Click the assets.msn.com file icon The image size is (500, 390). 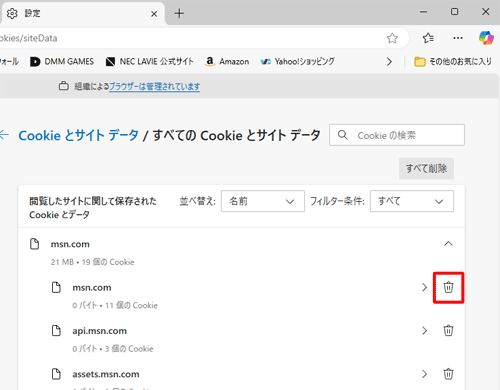(56, 374)
